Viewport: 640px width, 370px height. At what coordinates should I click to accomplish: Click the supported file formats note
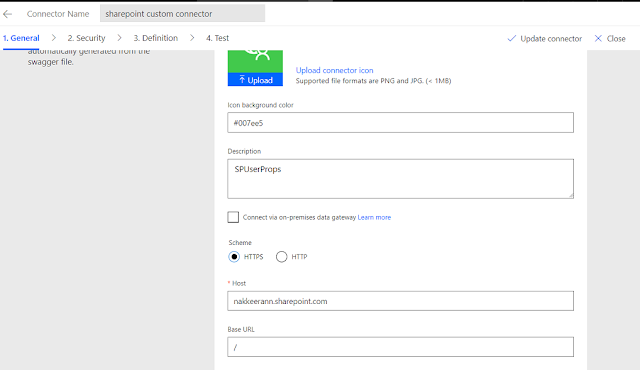tap(373, 81)
